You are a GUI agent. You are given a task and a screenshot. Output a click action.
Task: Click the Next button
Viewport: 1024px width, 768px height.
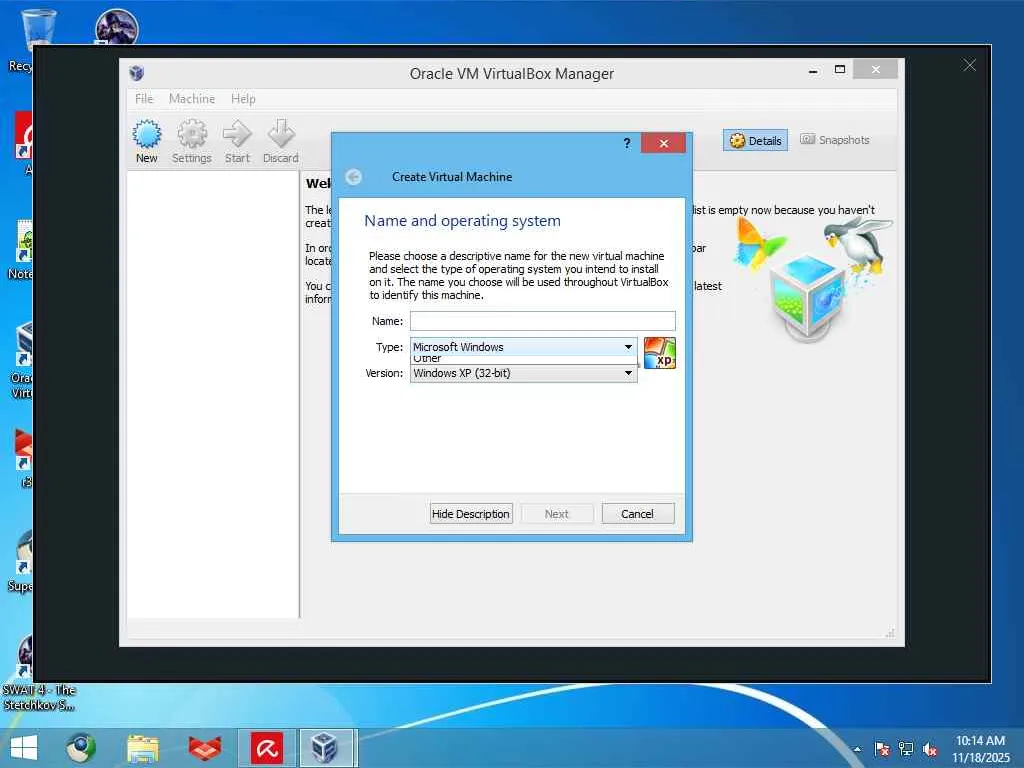[x=556, y=514]
